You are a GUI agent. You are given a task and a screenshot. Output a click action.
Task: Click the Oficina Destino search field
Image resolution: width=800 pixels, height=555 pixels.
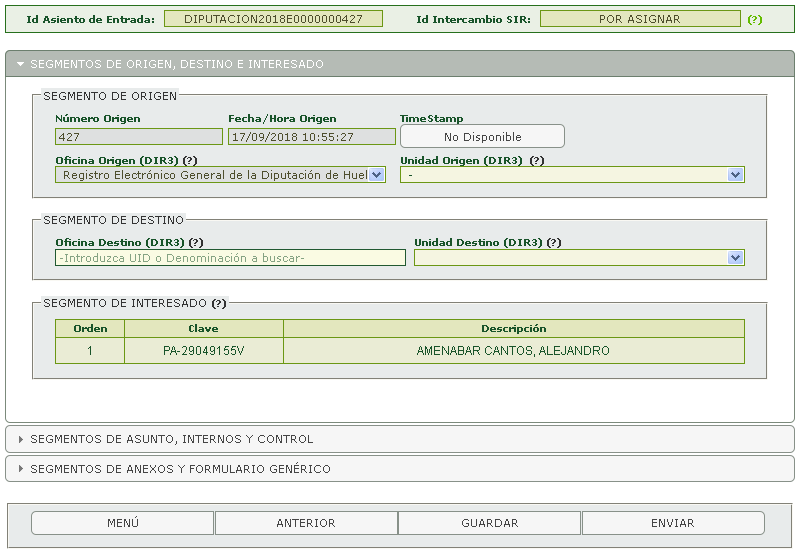pos(230,258)
